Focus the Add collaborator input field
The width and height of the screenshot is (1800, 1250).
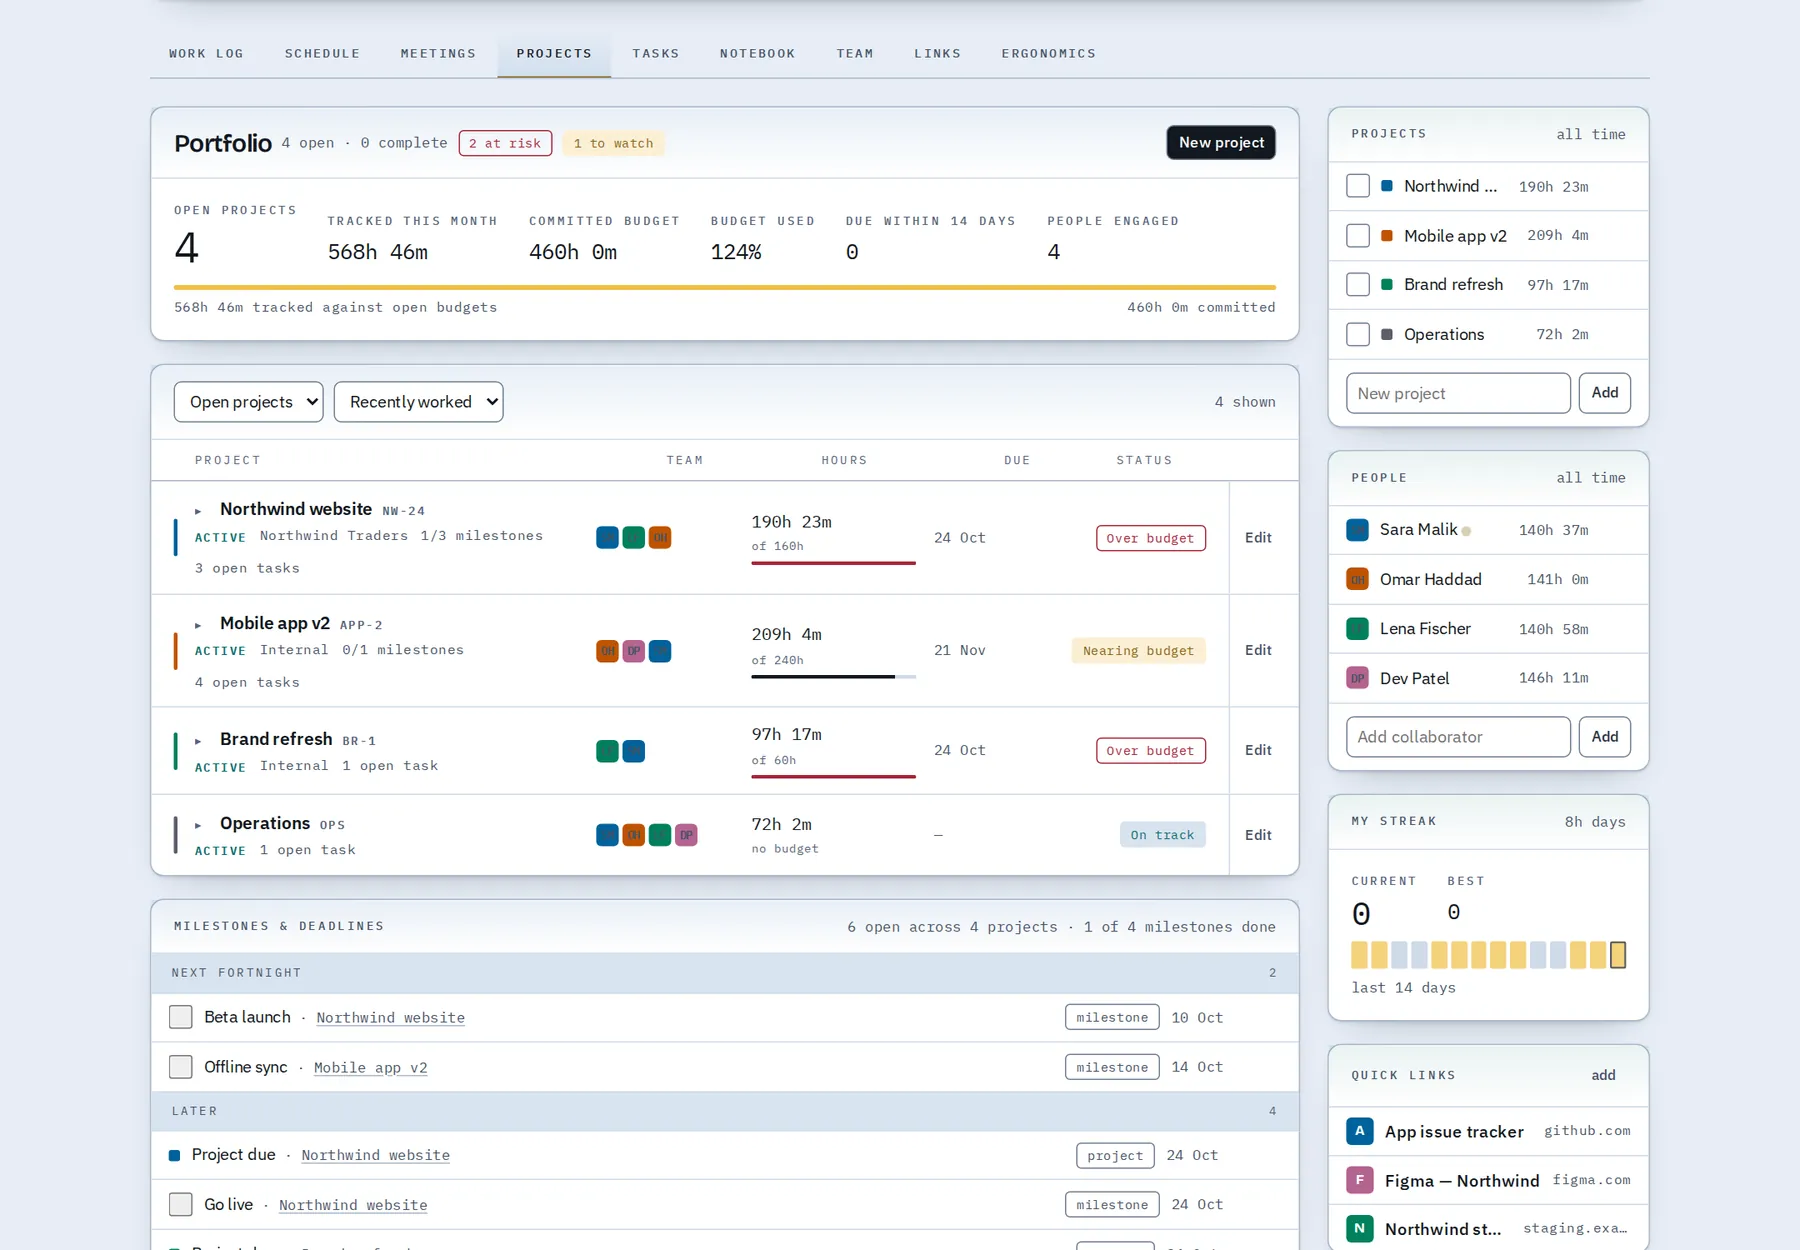click(x=1458, y=737)
